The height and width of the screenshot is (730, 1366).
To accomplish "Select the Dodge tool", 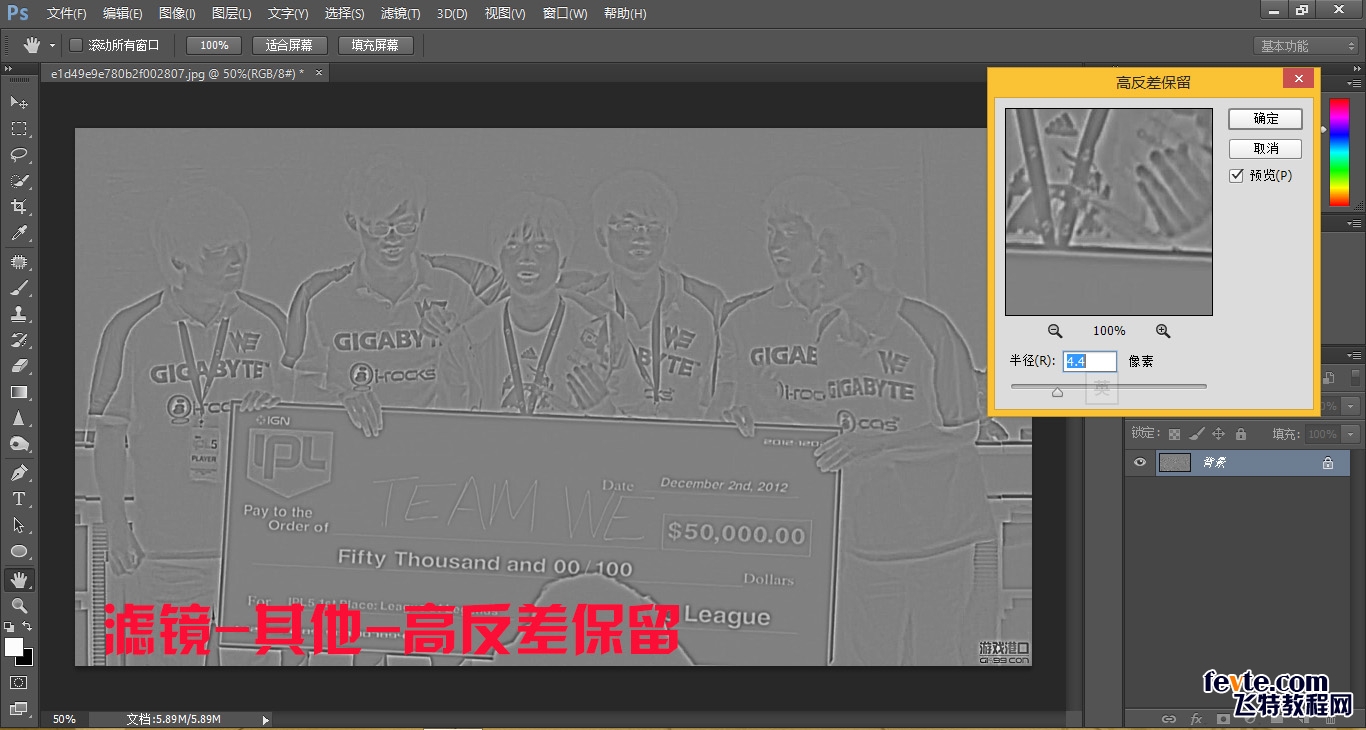I will [19, 444].
